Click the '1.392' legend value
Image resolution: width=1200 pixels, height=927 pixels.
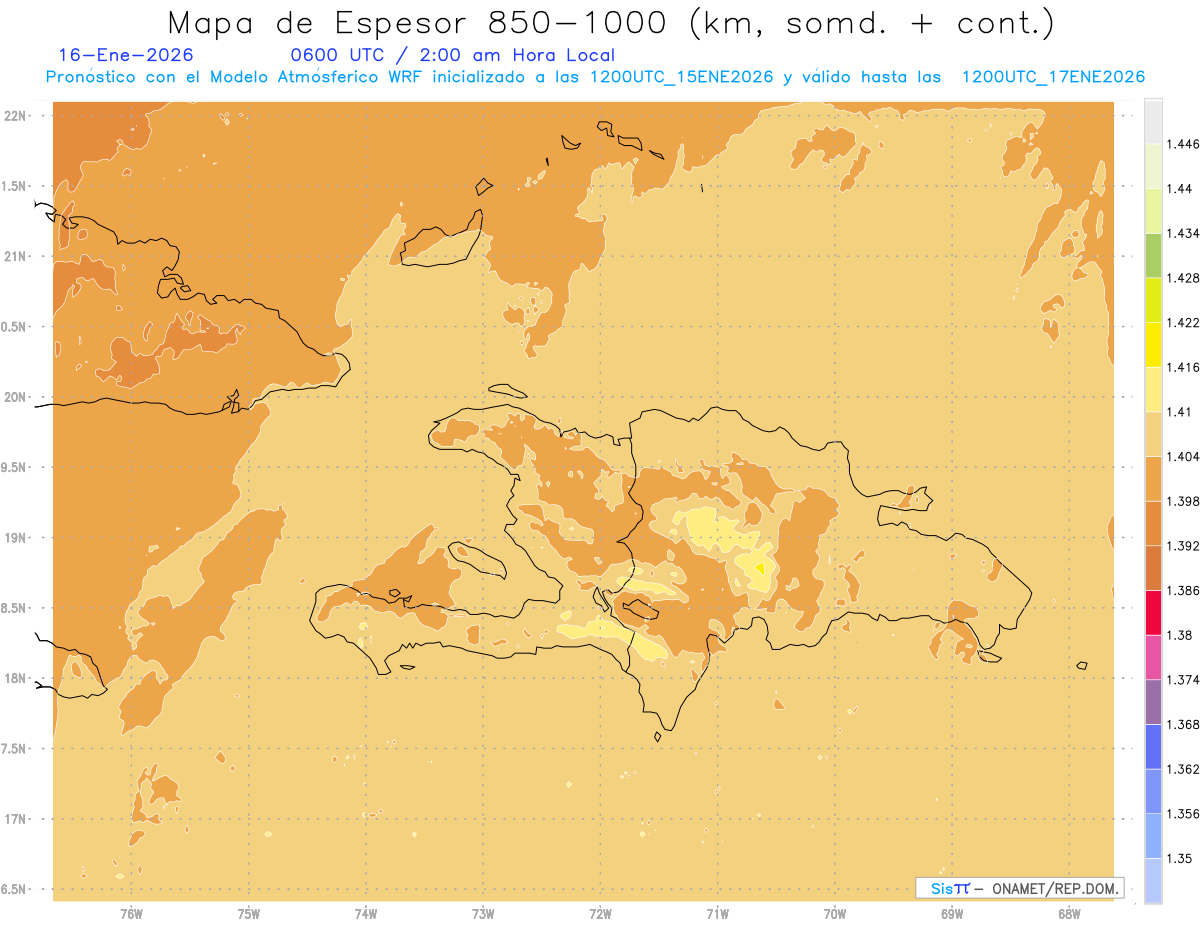[x=1183, y=546]
